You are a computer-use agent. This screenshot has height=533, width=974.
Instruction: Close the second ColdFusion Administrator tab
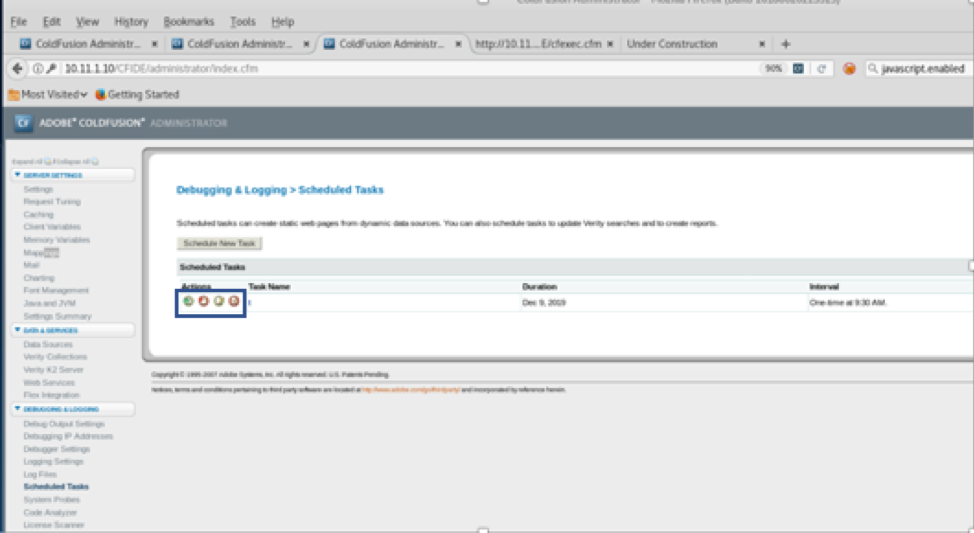[306, 44]
